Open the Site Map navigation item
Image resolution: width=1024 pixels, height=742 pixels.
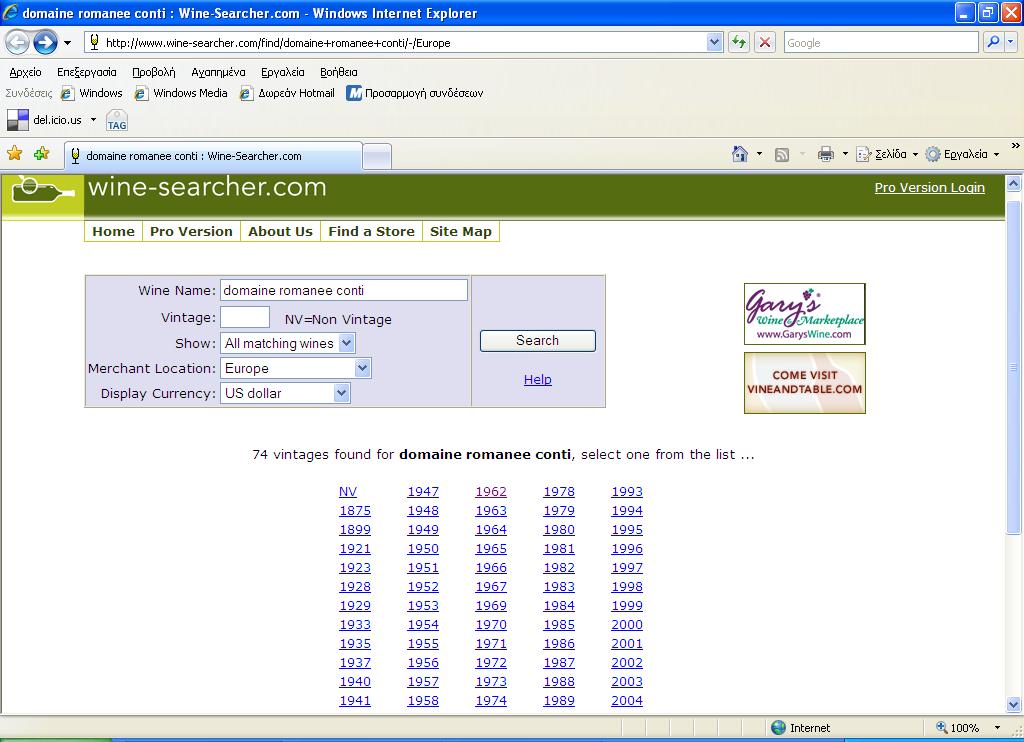(461, 231)
